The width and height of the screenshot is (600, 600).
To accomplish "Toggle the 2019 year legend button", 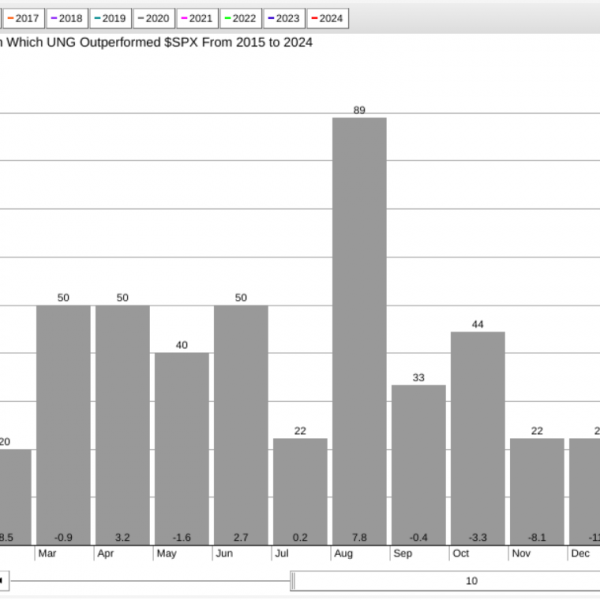I will (111, 18).
